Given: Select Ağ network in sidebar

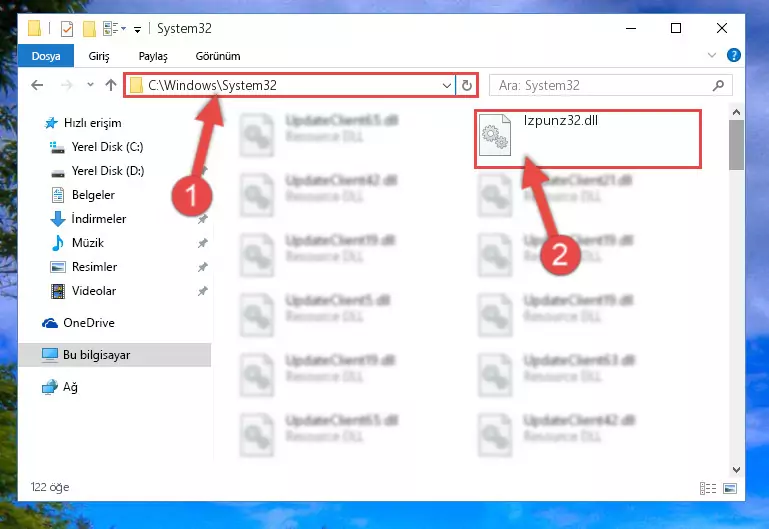Looking at the screenshot, I should (x=70, y=387).
